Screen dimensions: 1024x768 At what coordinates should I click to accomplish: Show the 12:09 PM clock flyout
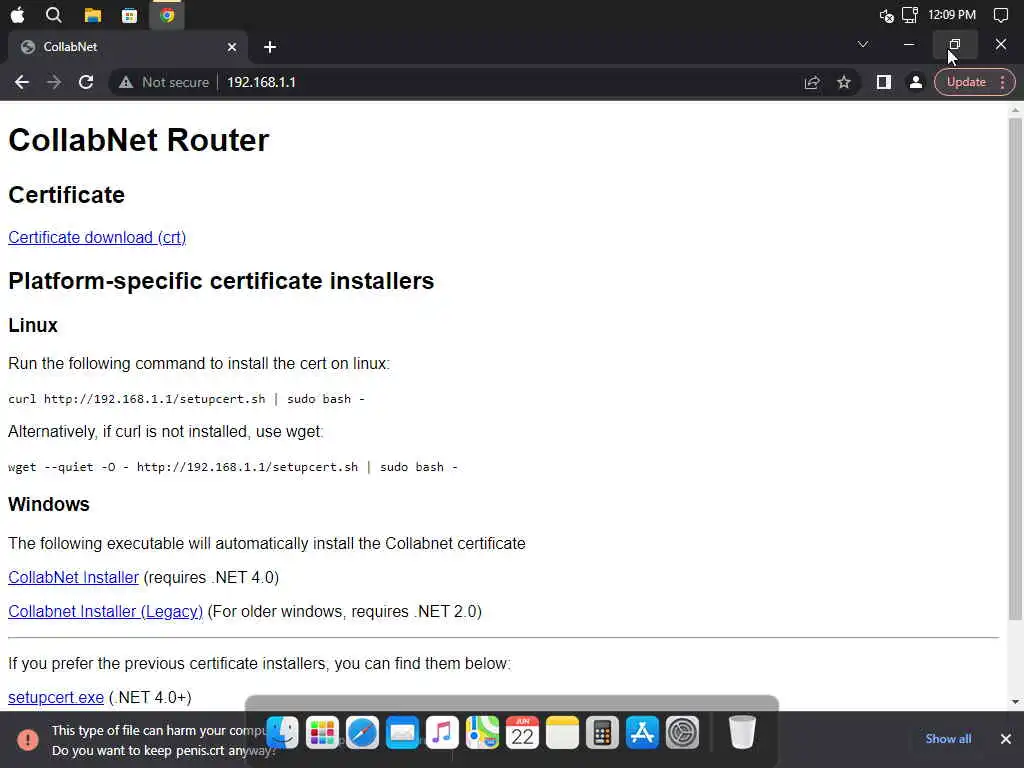(x=952, y=15)
